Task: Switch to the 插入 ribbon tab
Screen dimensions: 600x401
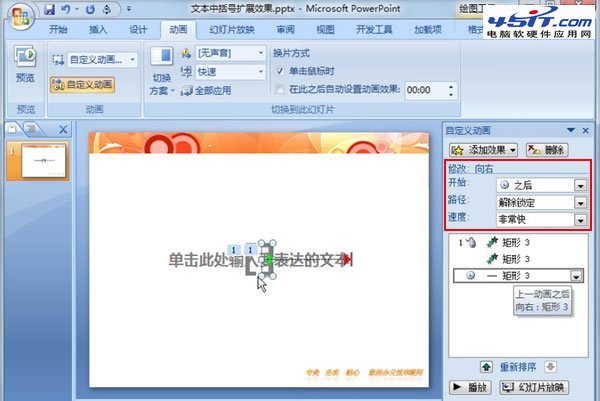Action: coord(99,30)
